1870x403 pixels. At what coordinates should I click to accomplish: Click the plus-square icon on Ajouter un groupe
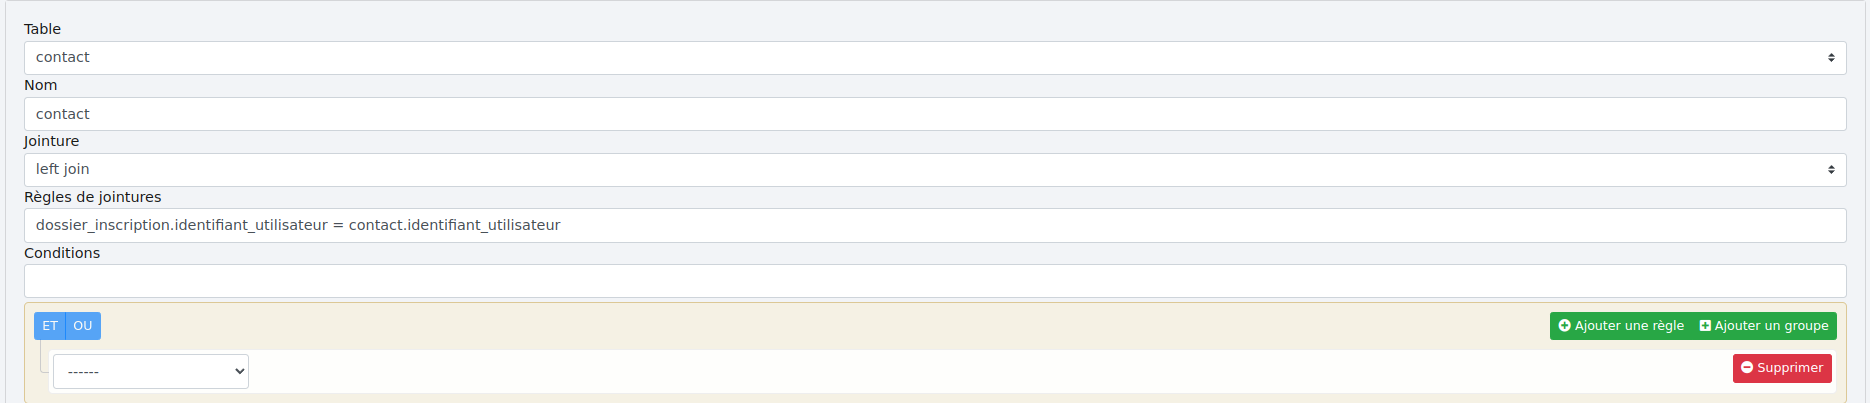click(x=1705, y=326)
